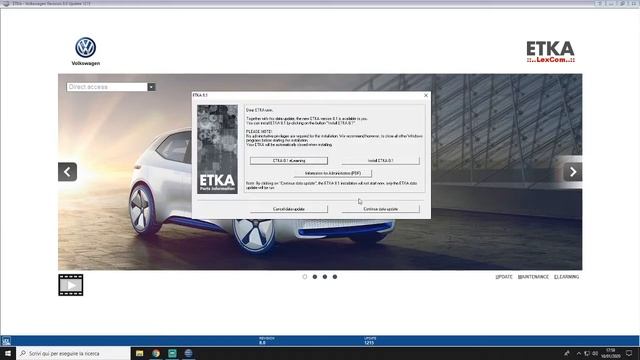The image size is (640, 360).
Task: Open File Explorer from the taskbar
Action: (x=140, y=353)
